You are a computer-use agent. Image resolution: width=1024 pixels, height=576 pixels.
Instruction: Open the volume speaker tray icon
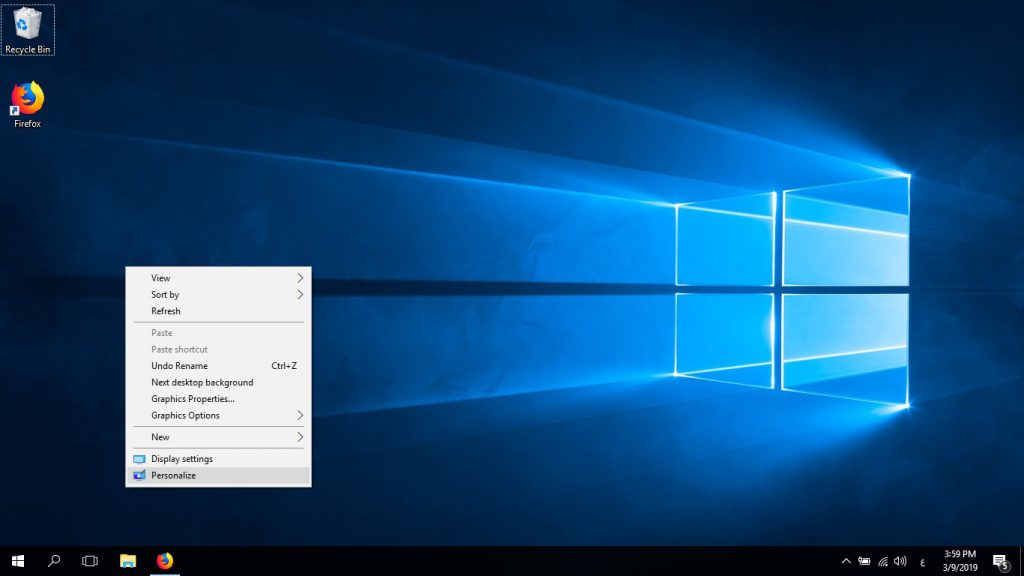[901, 561]
